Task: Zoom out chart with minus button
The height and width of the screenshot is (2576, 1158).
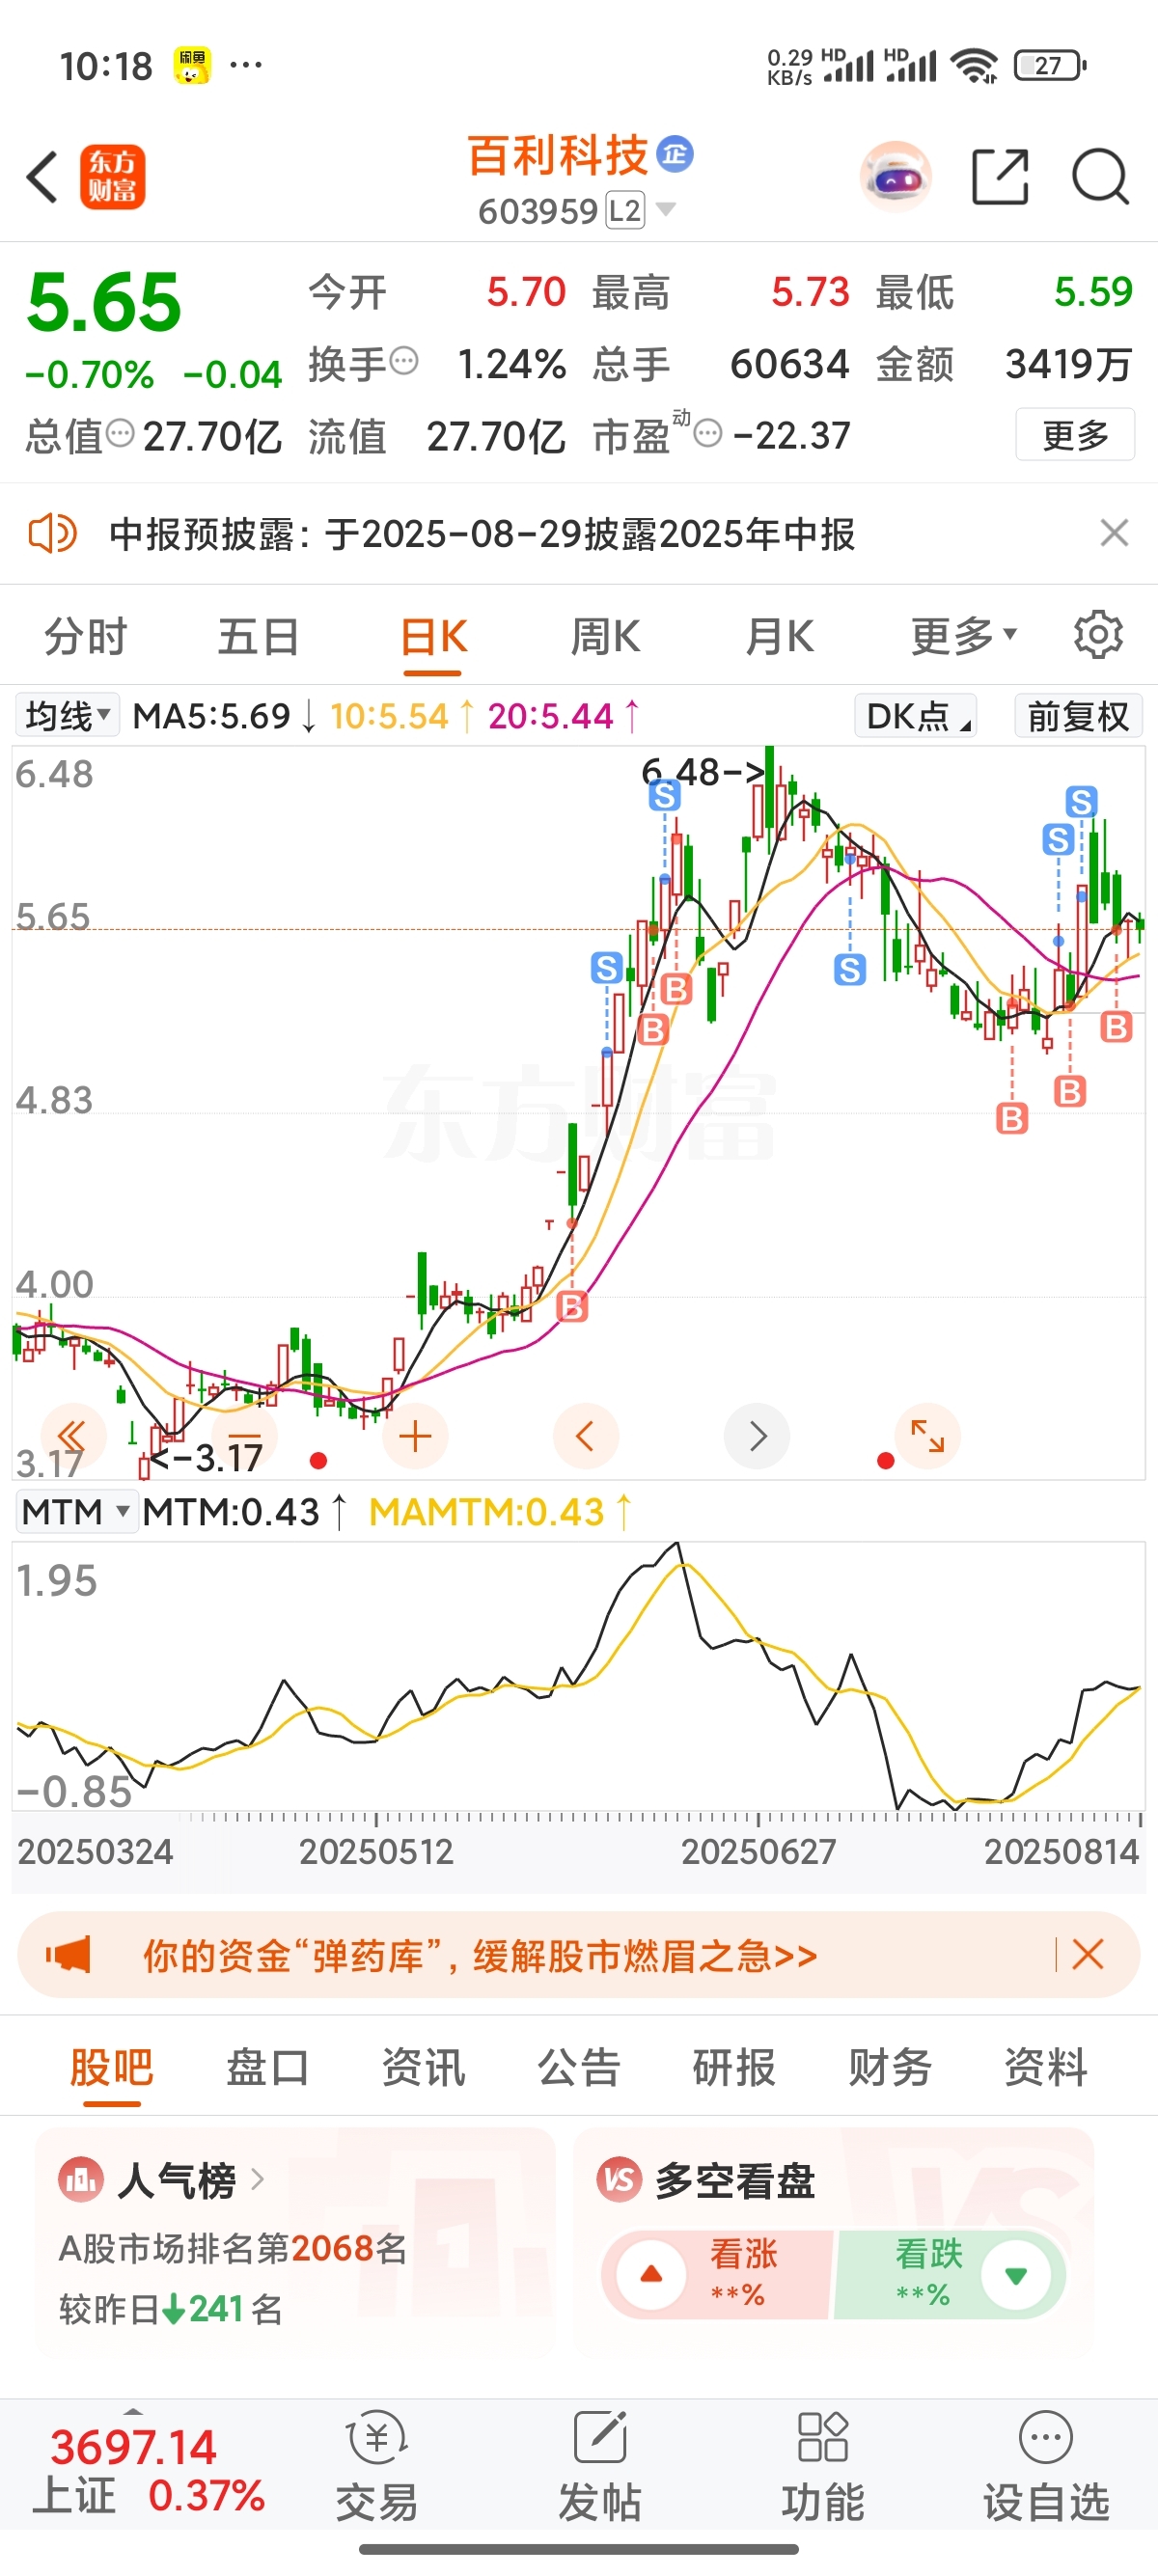Action: click(x=244, y=1436)
